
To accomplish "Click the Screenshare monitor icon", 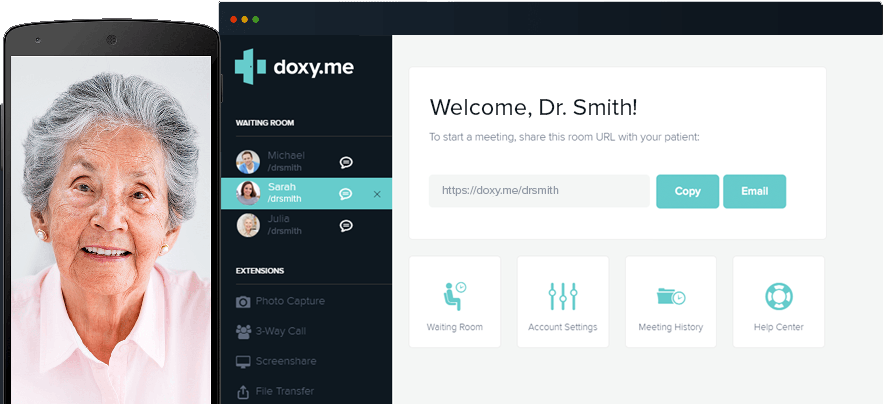I will point(243,362).
